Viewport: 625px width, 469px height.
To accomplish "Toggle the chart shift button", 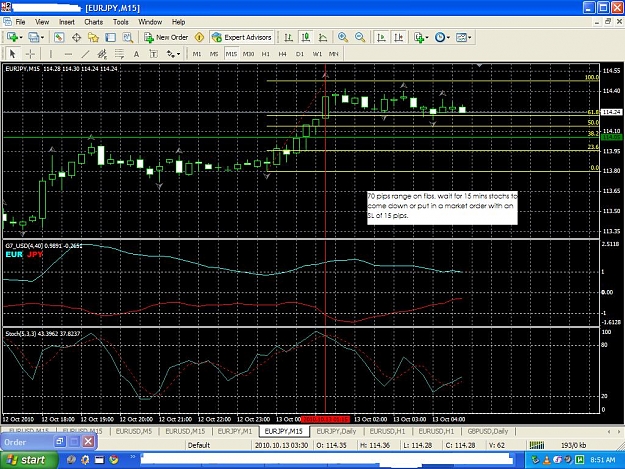I will tap(398, 37).
